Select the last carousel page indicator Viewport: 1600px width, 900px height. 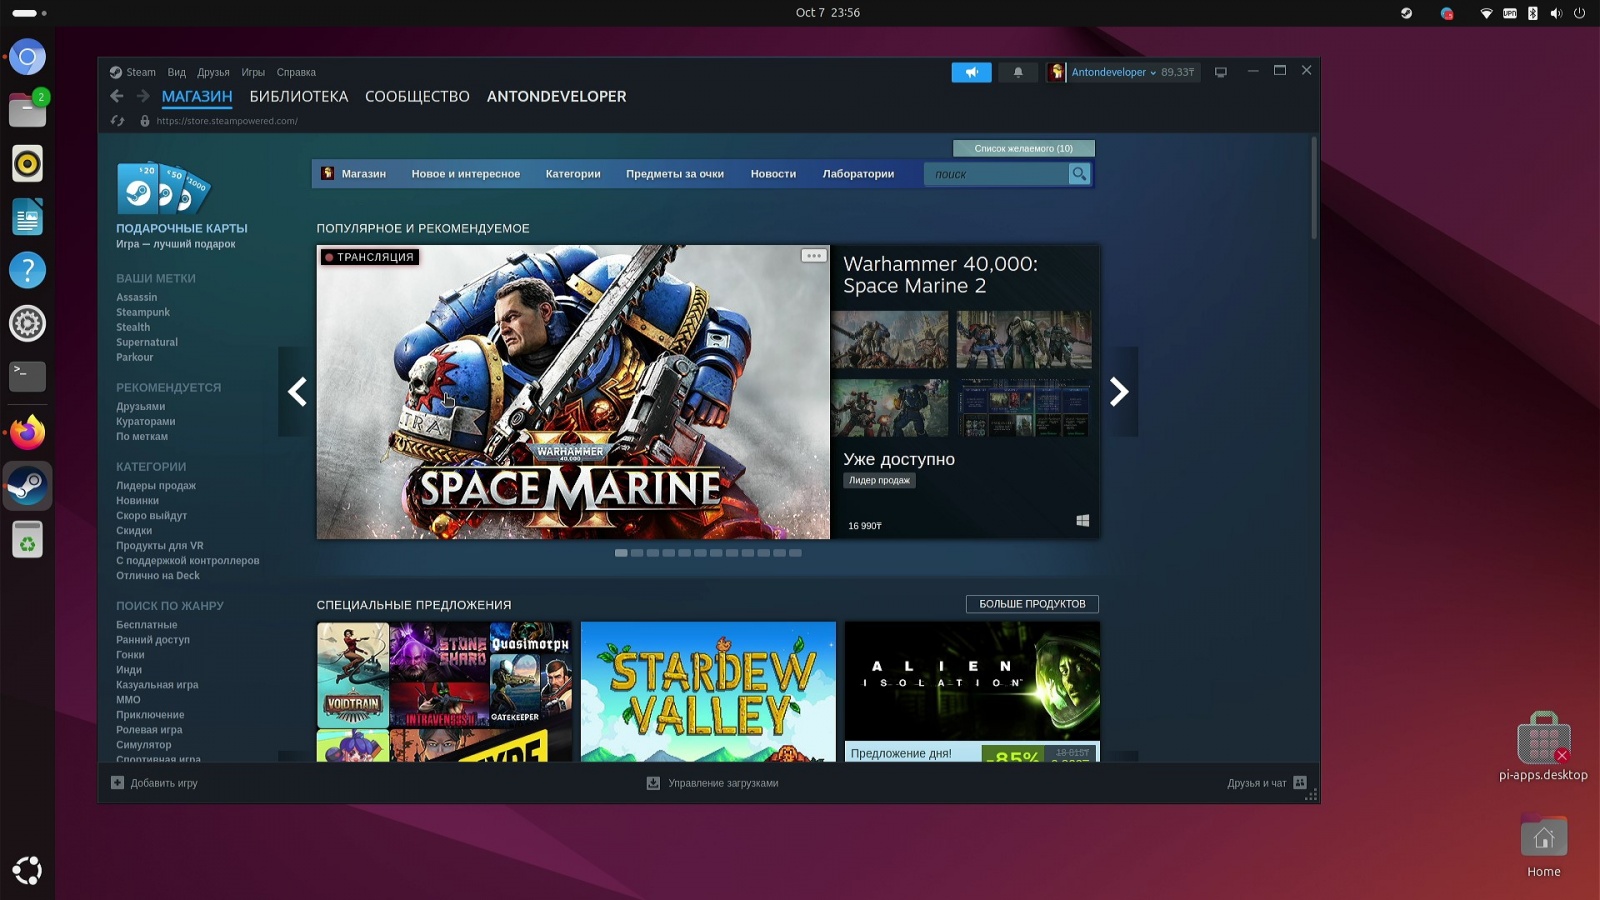coord(795,553)
